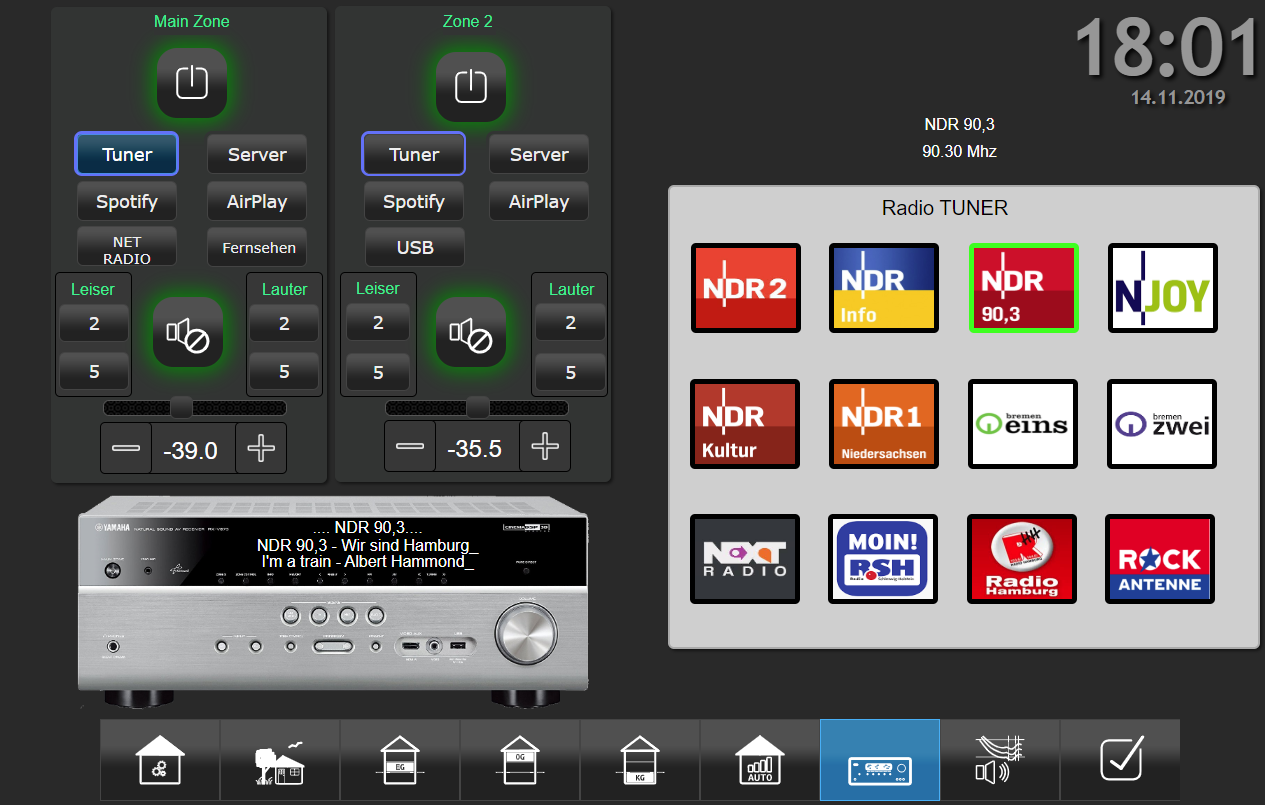Image resolution: width=1265 pixels, height=805 pixels.
Task: Open EG floor view in bottom bar
Action: click(400, 760)
